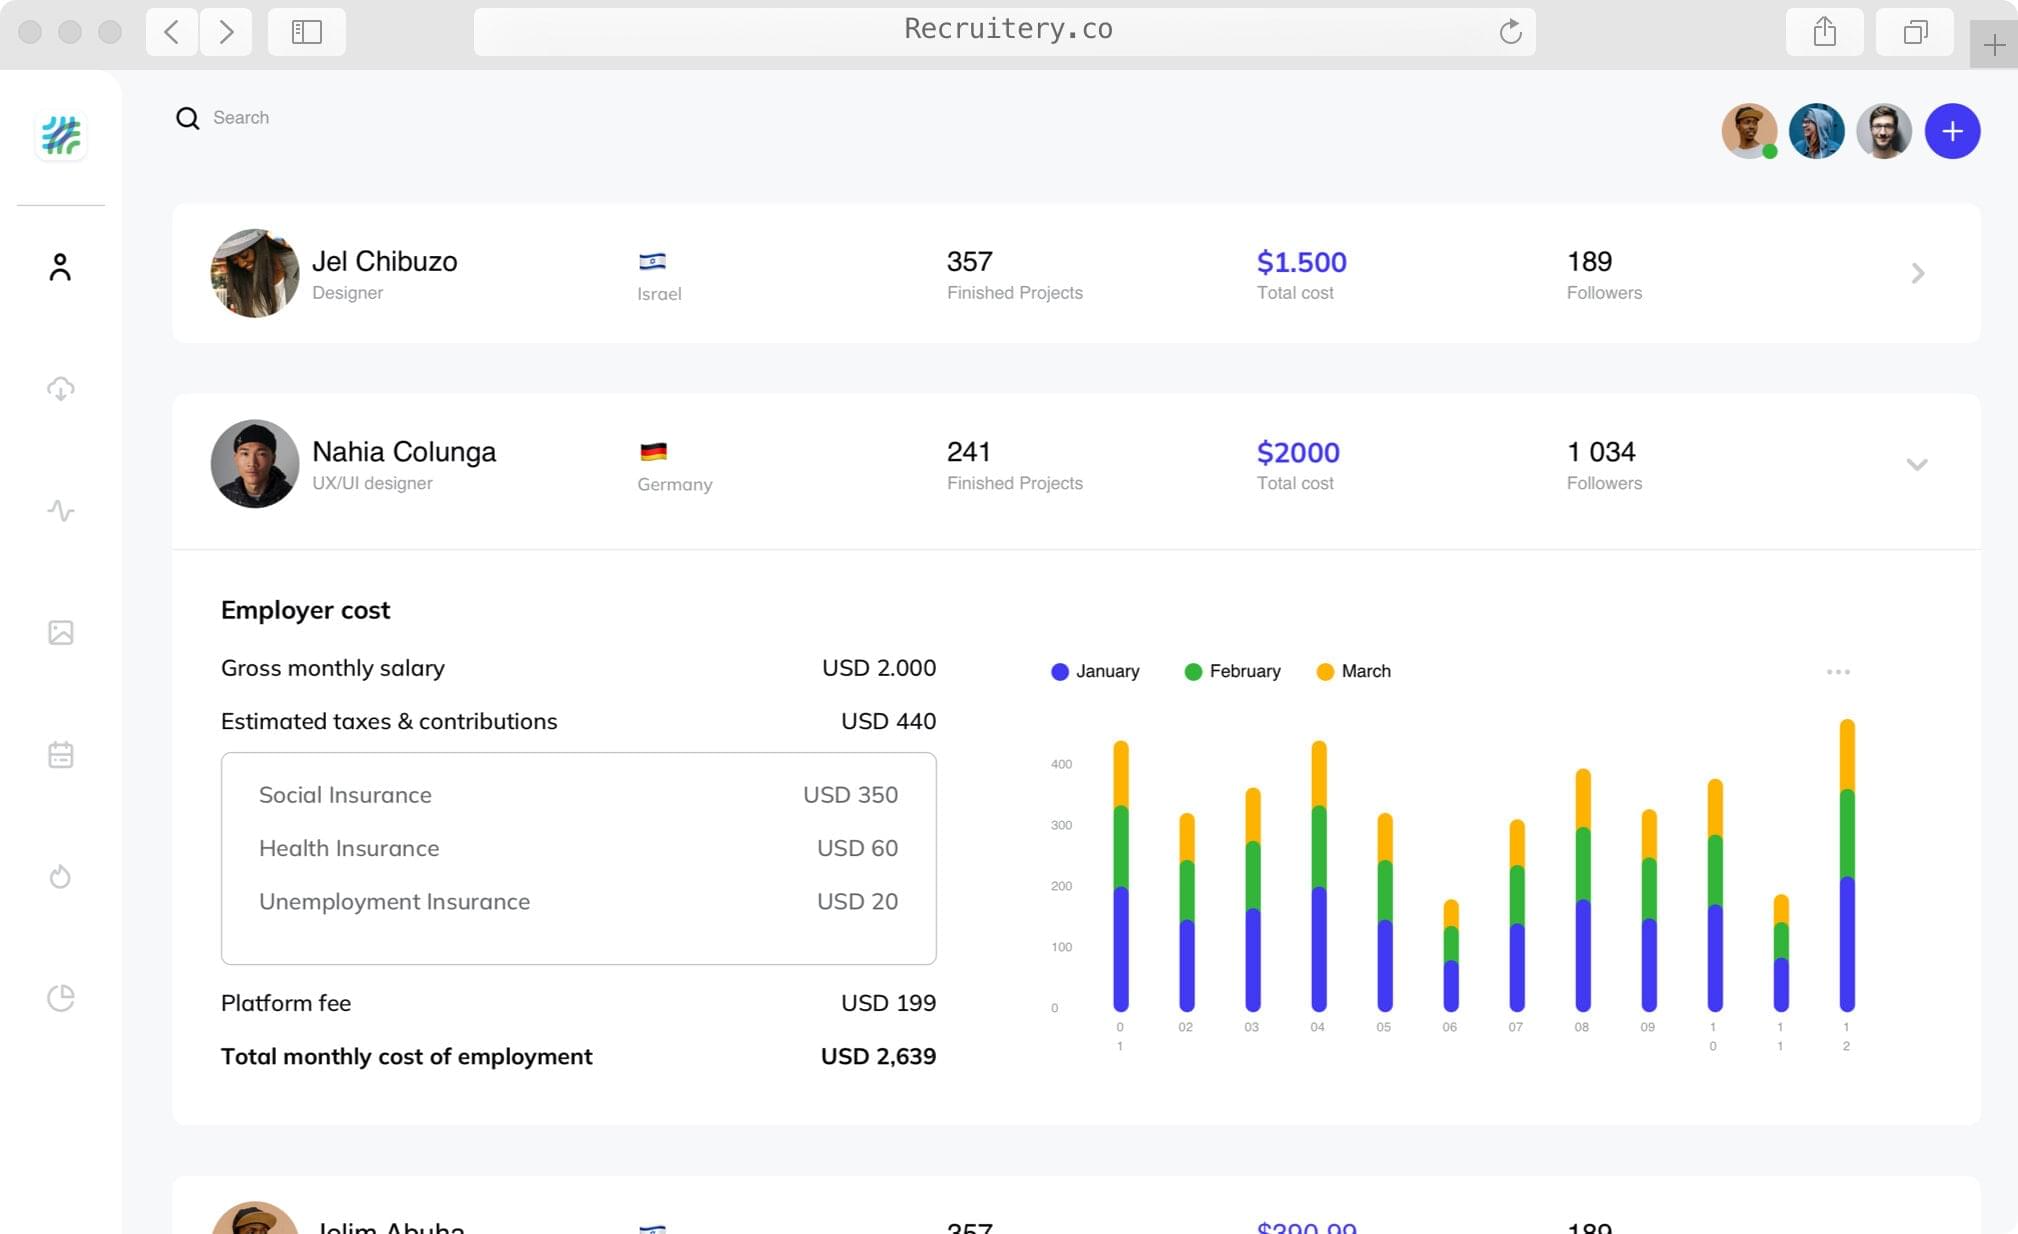Screen dimensions: 2018x1234
Task: Open the pie chart statistics icon
Action: (61, 997)
